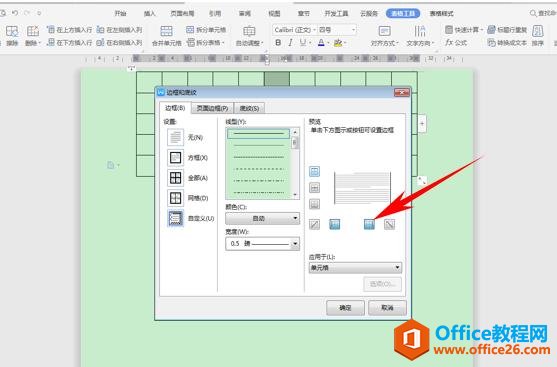Open the 视图 ribbon tab
Viewport: 557px width, 367px height.
coord(274,14)
